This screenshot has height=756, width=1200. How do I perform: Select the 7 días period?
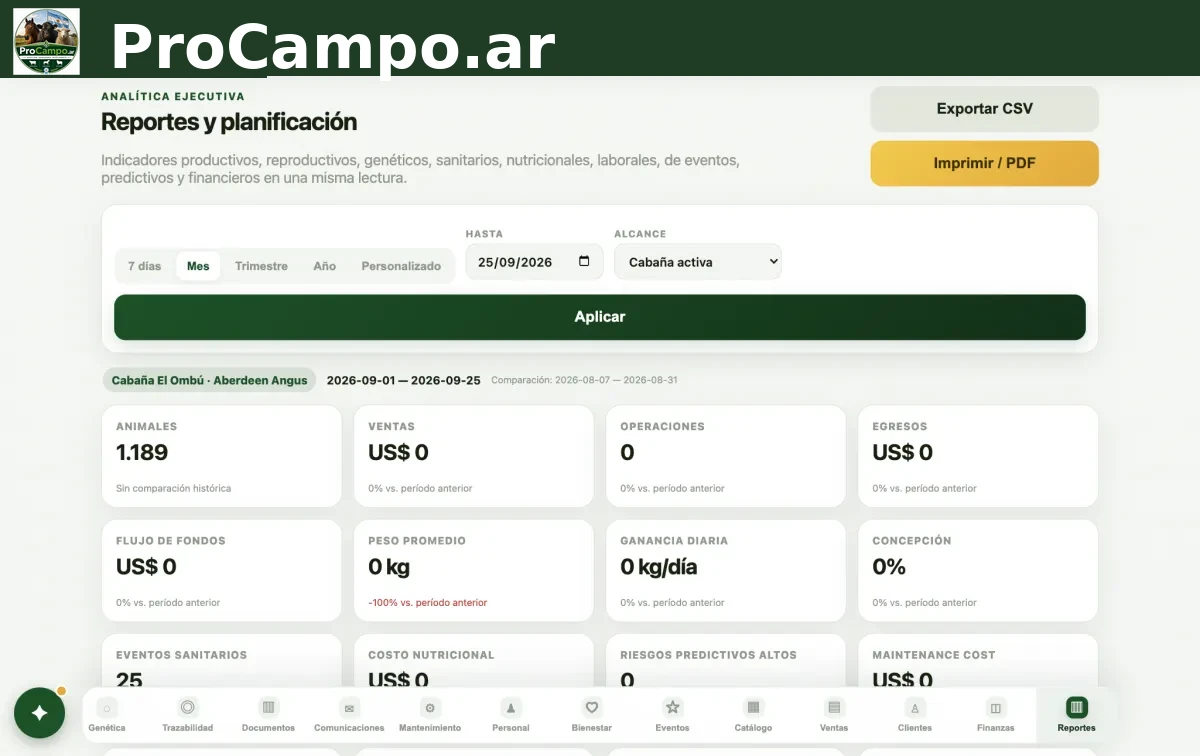coord(144,266)
